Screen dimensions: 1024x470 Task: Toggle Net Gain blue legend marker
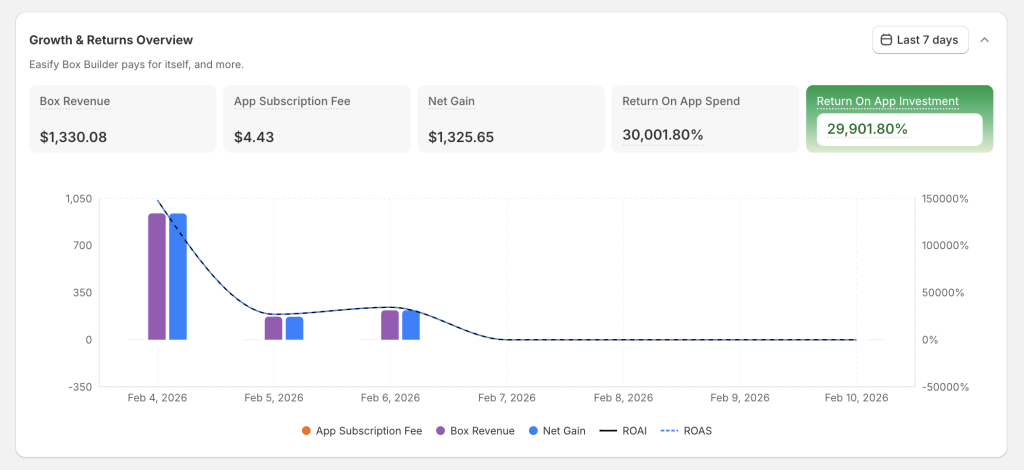click(533, 431)
